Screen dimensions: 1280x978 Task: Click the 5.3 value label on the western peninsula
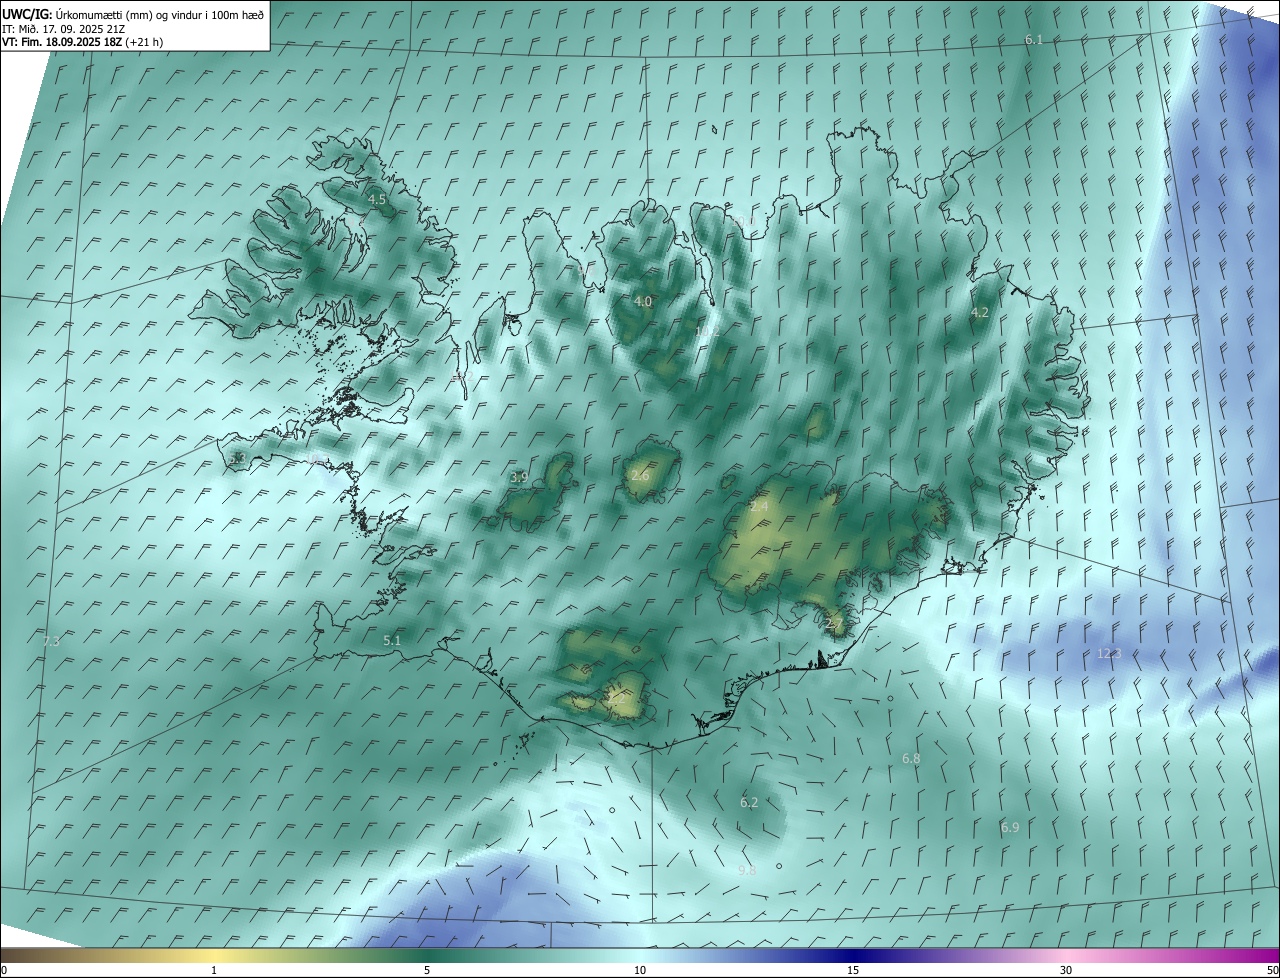[x=237, y=457]
